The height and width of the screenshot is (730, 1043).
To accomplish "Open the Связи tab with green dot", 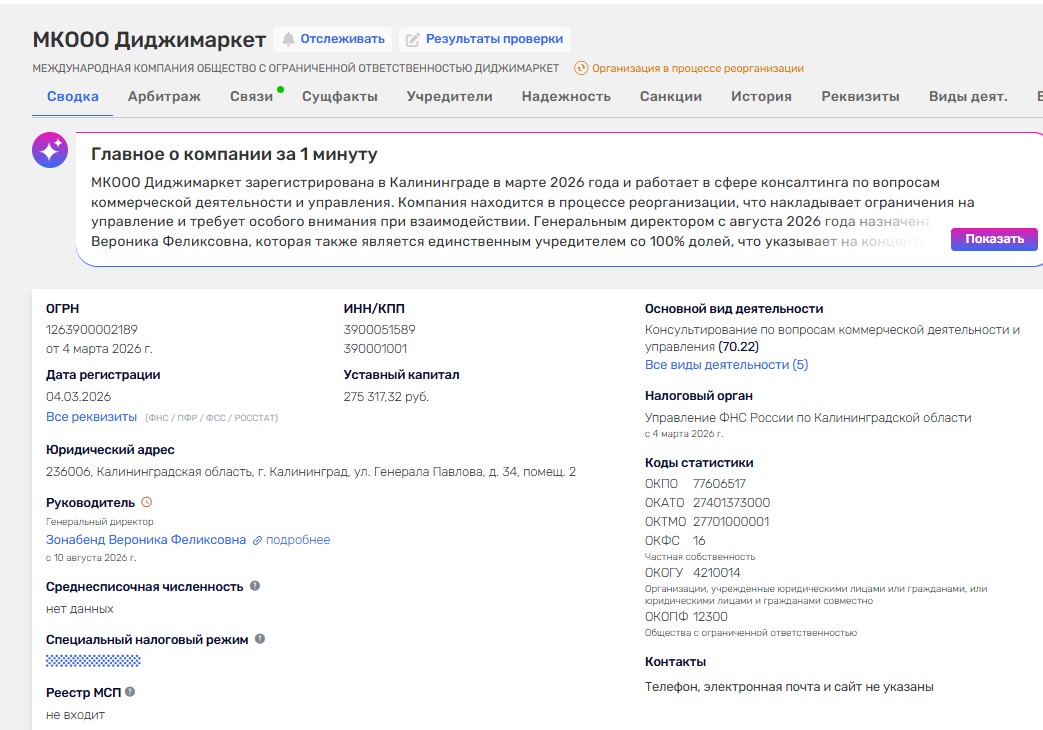I will click(x=251, y=96).
